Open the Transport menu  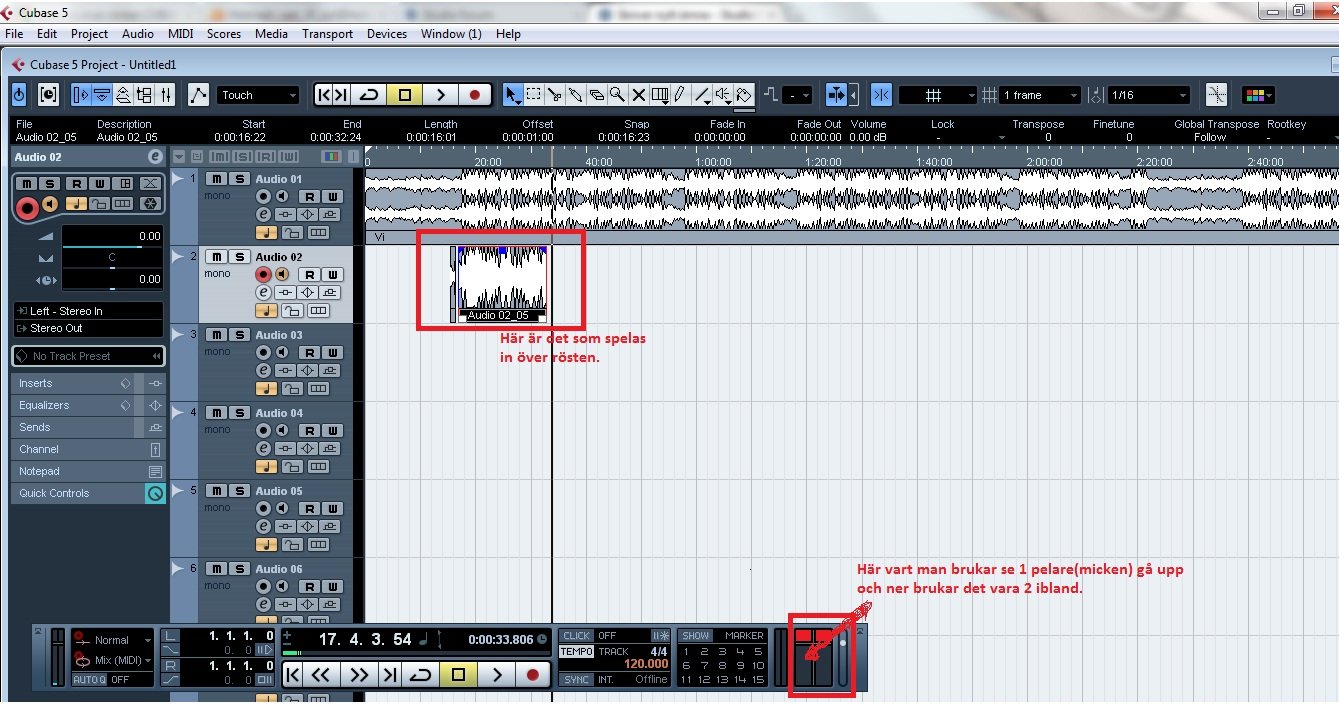tap(327, 33)
